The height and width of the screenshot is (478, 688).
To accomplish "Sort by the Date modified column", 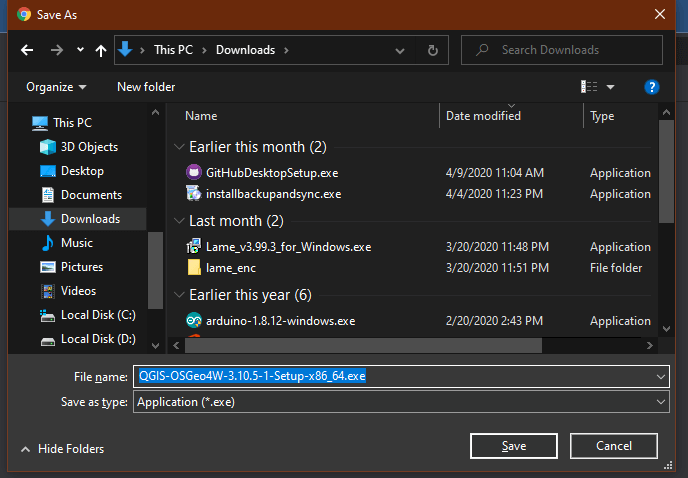I will pyautogui.click(x=483, y=116).
